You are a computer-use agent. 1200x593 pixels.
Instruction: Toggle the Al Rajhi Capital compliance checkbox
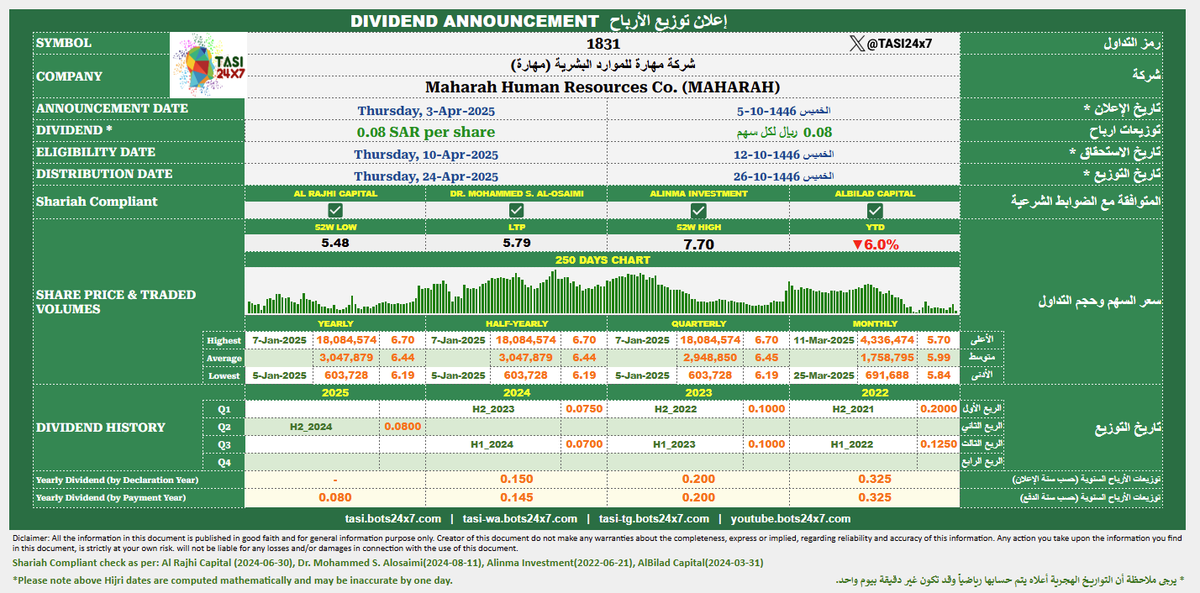[x=336, y=210]
